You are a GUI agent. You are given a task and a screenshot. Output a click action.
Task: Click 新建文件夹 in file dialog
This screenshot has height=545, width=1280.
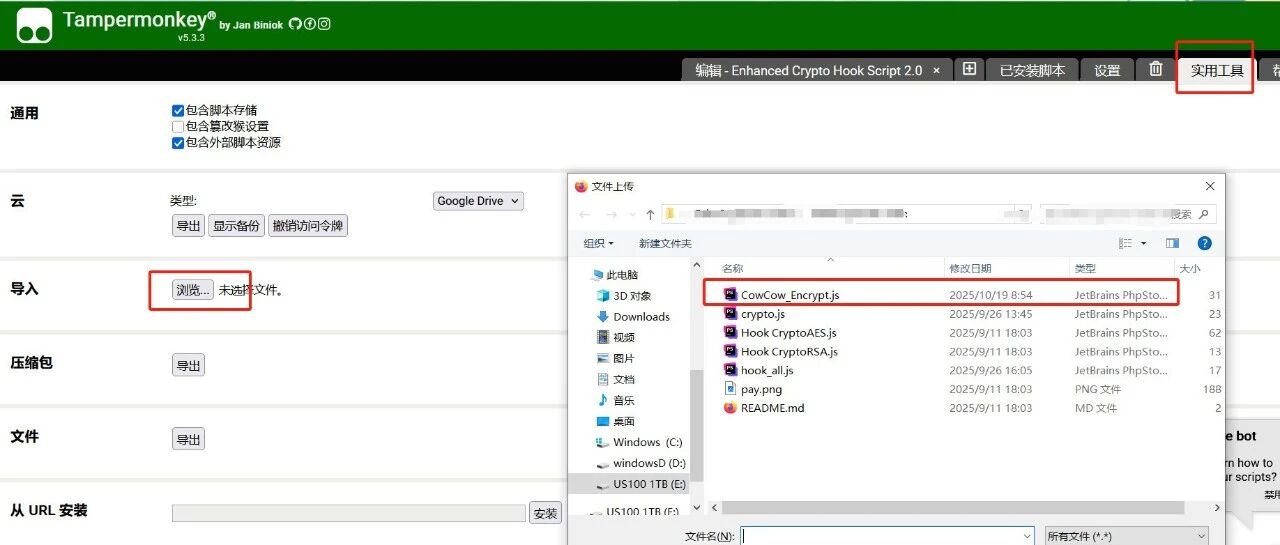(x=665, y=243)
